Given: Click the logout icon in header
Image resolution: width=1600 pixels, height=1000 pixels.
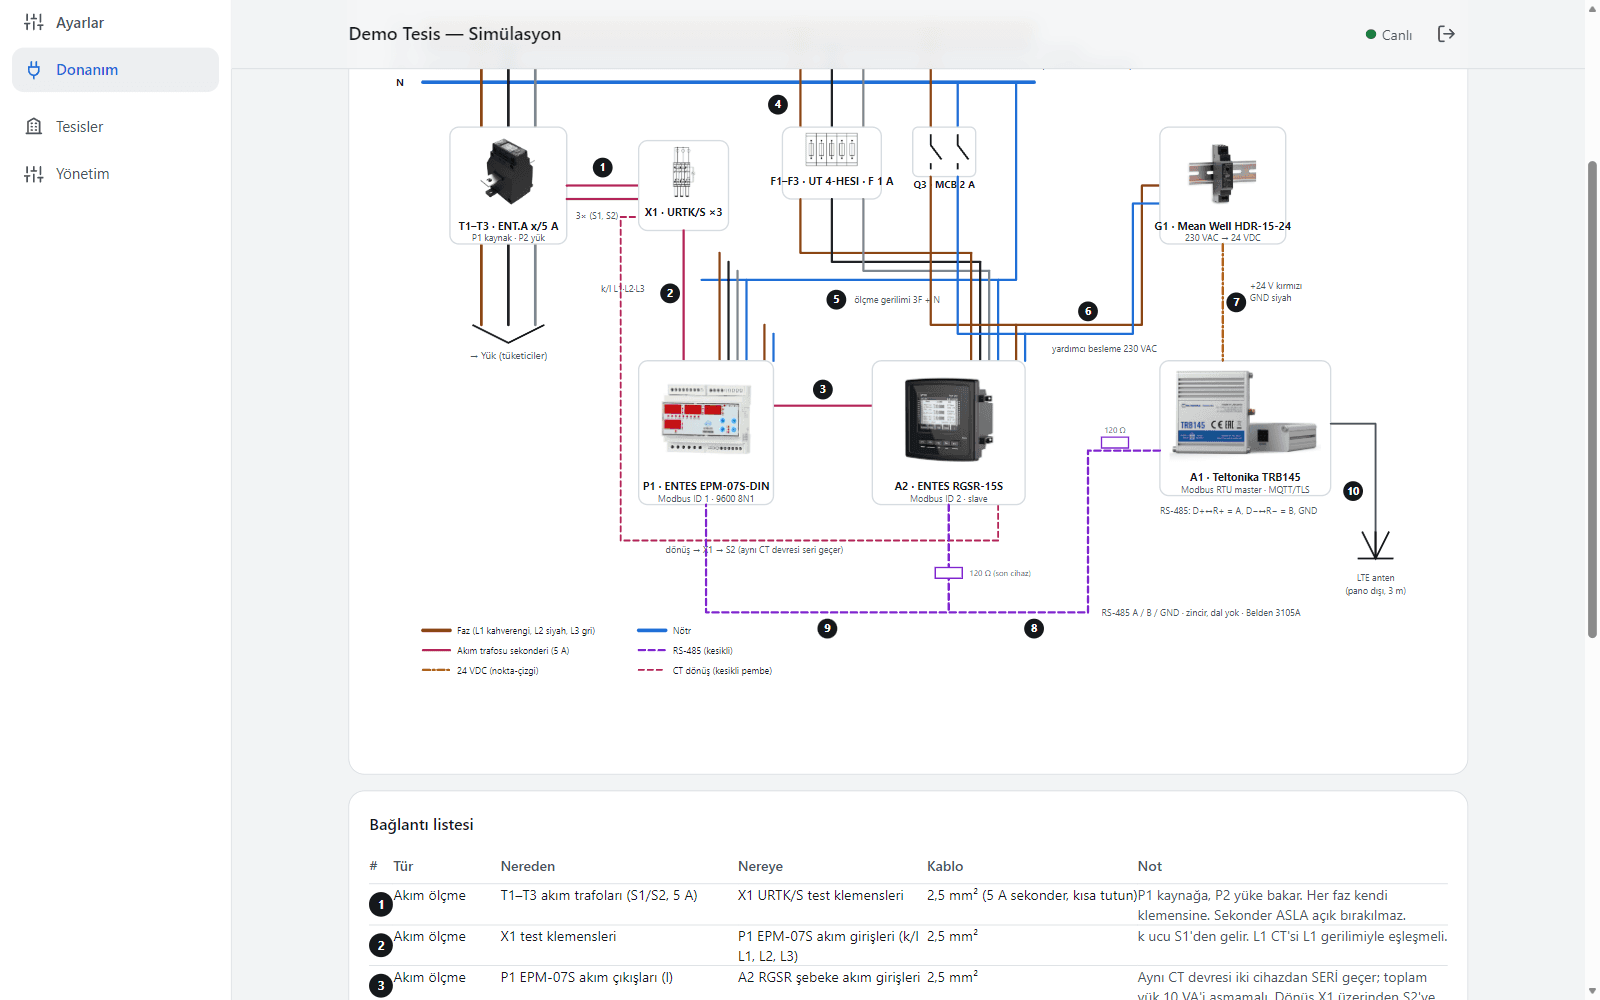Looking at the screenshot, I should click(1446, 34).
